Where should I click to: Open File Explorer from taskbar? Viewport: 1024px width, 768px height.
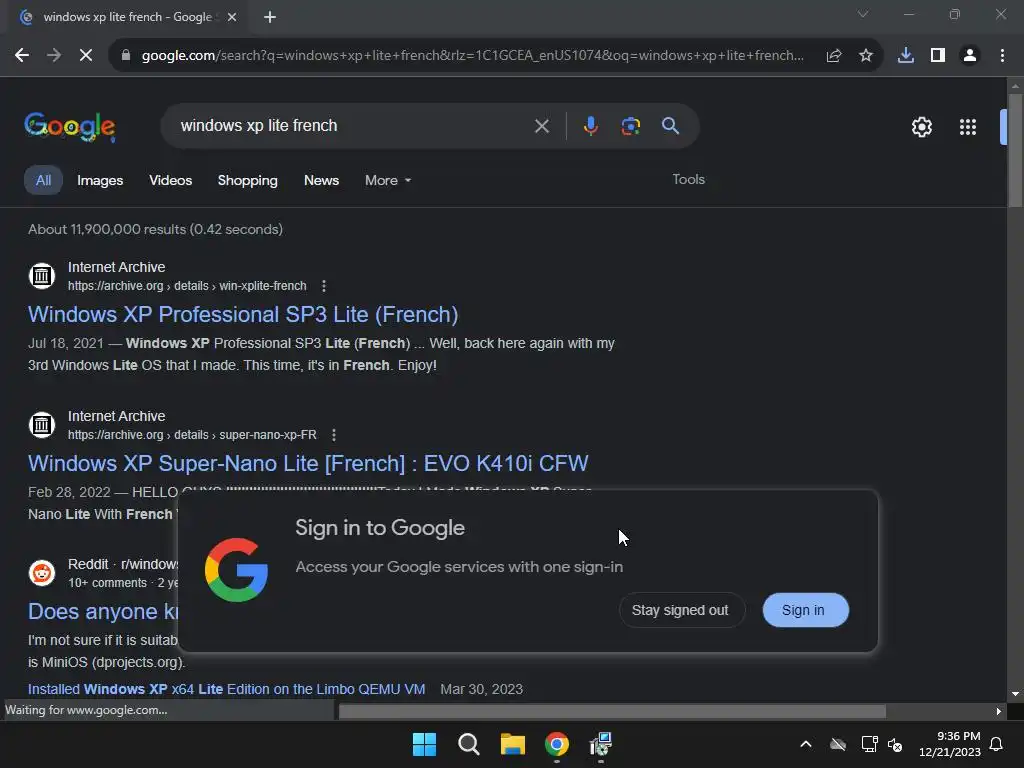tap(513, 744)
